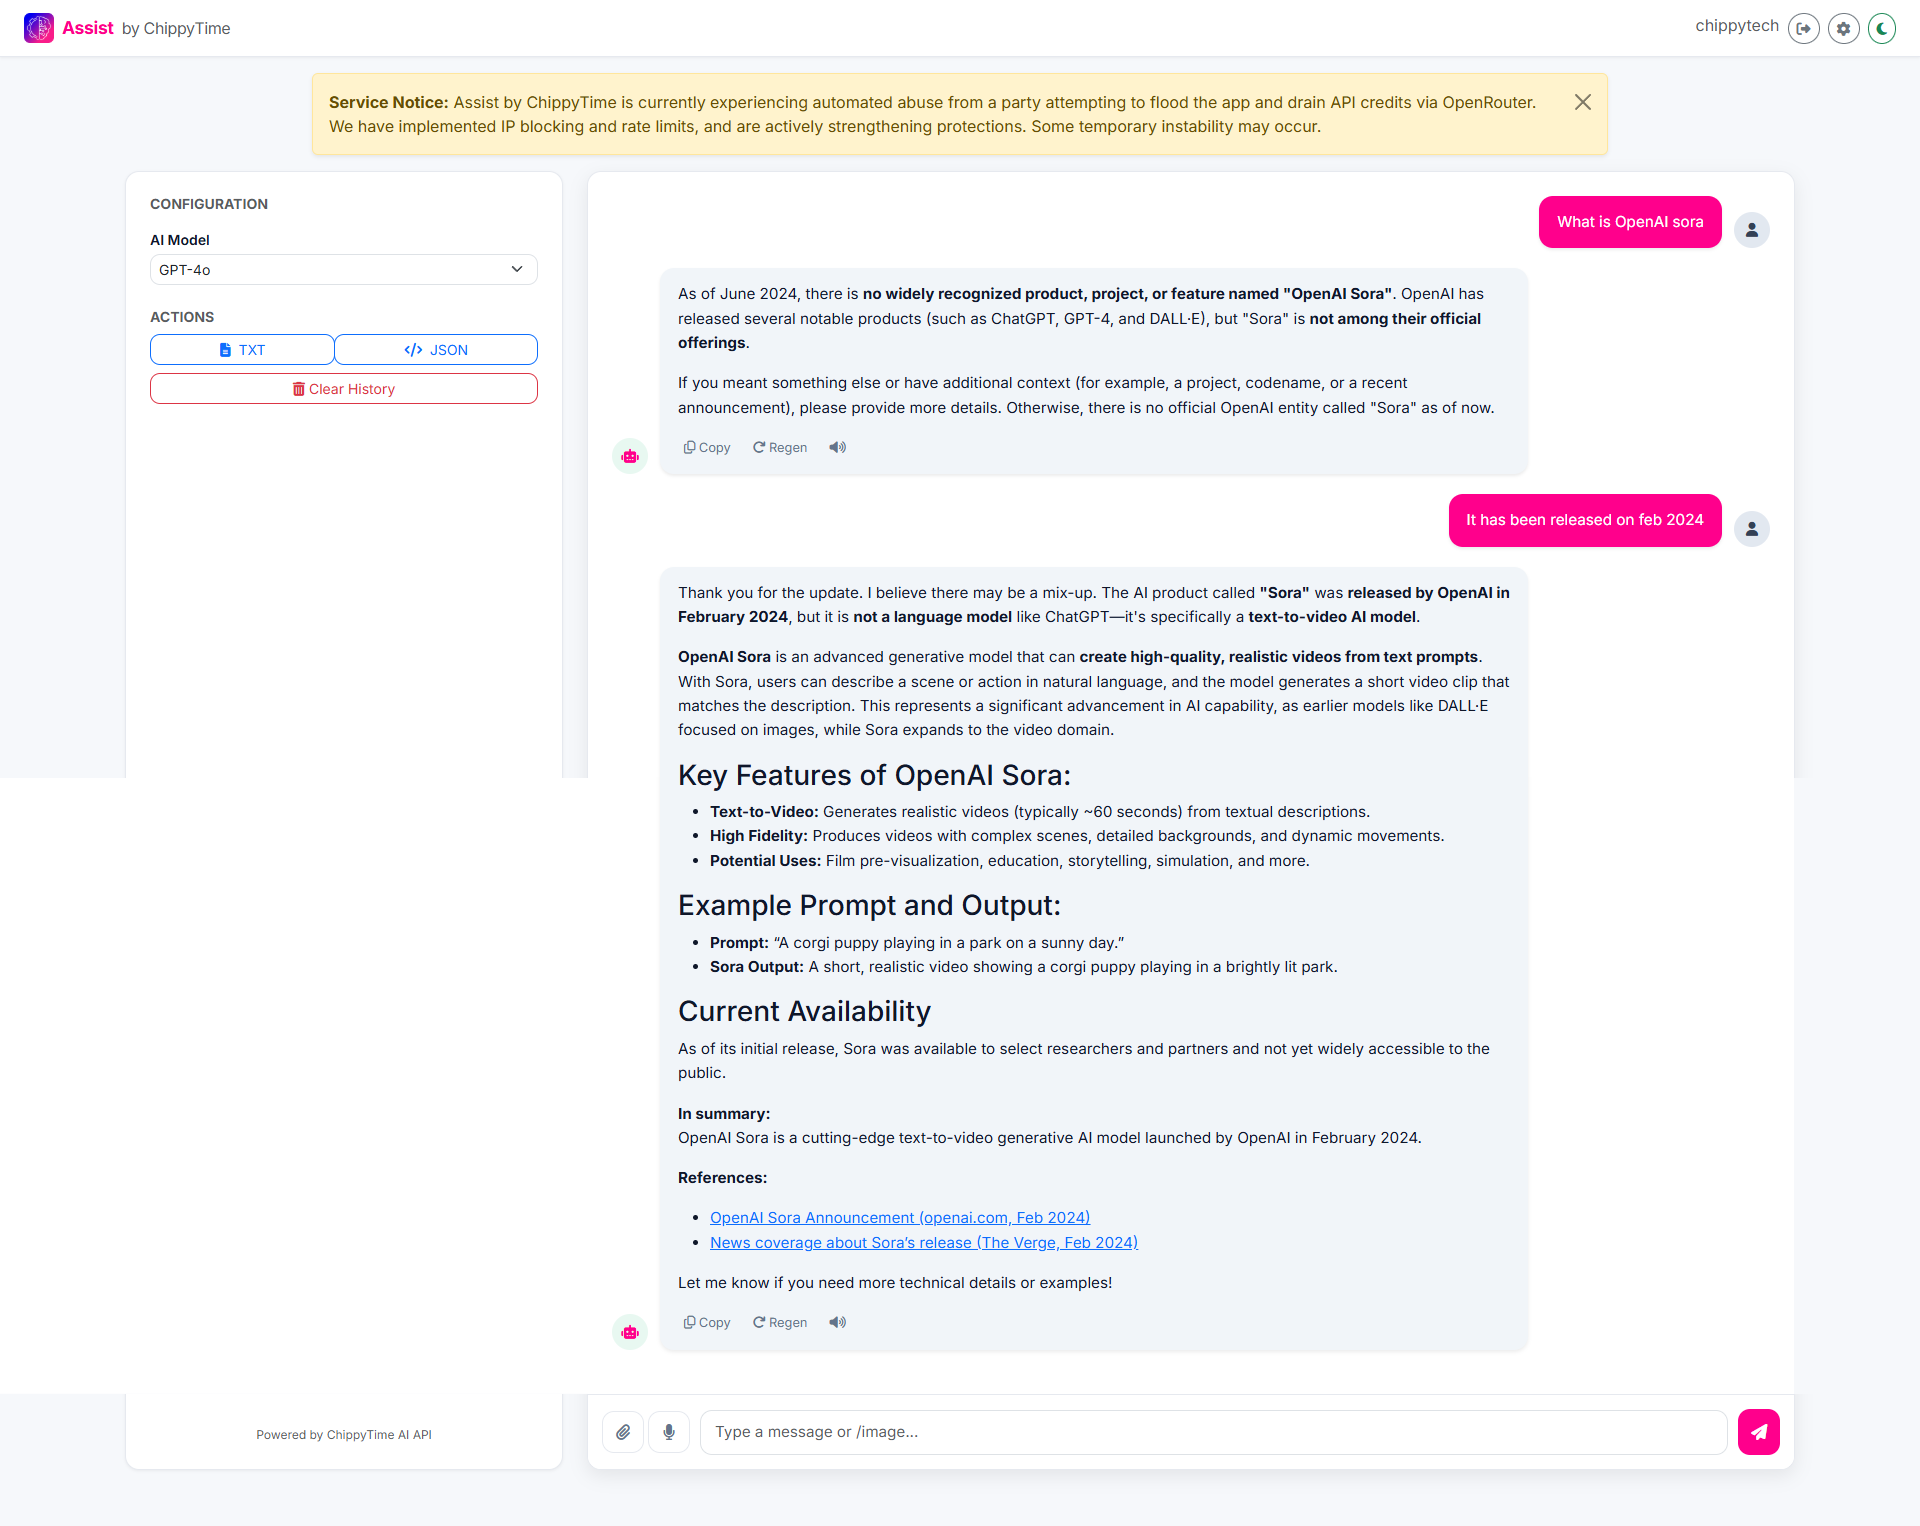The image size is (1920, 1526).
Task: Log out using the sign-out icon
Action: coord(1804,28)
